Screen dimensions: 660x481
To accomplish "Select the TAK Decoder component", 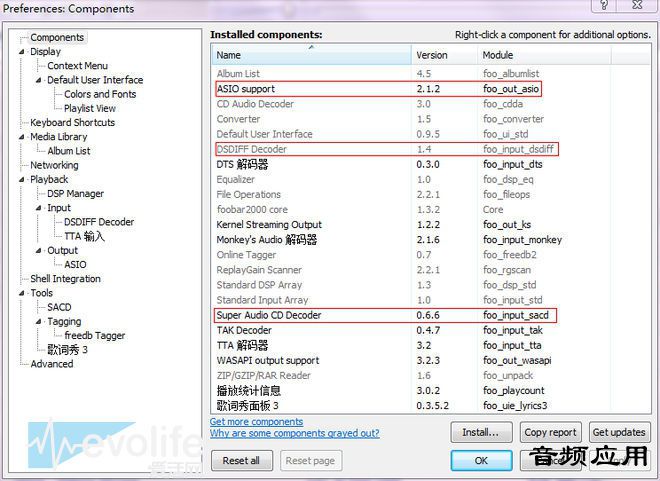I will click(431, 330).
